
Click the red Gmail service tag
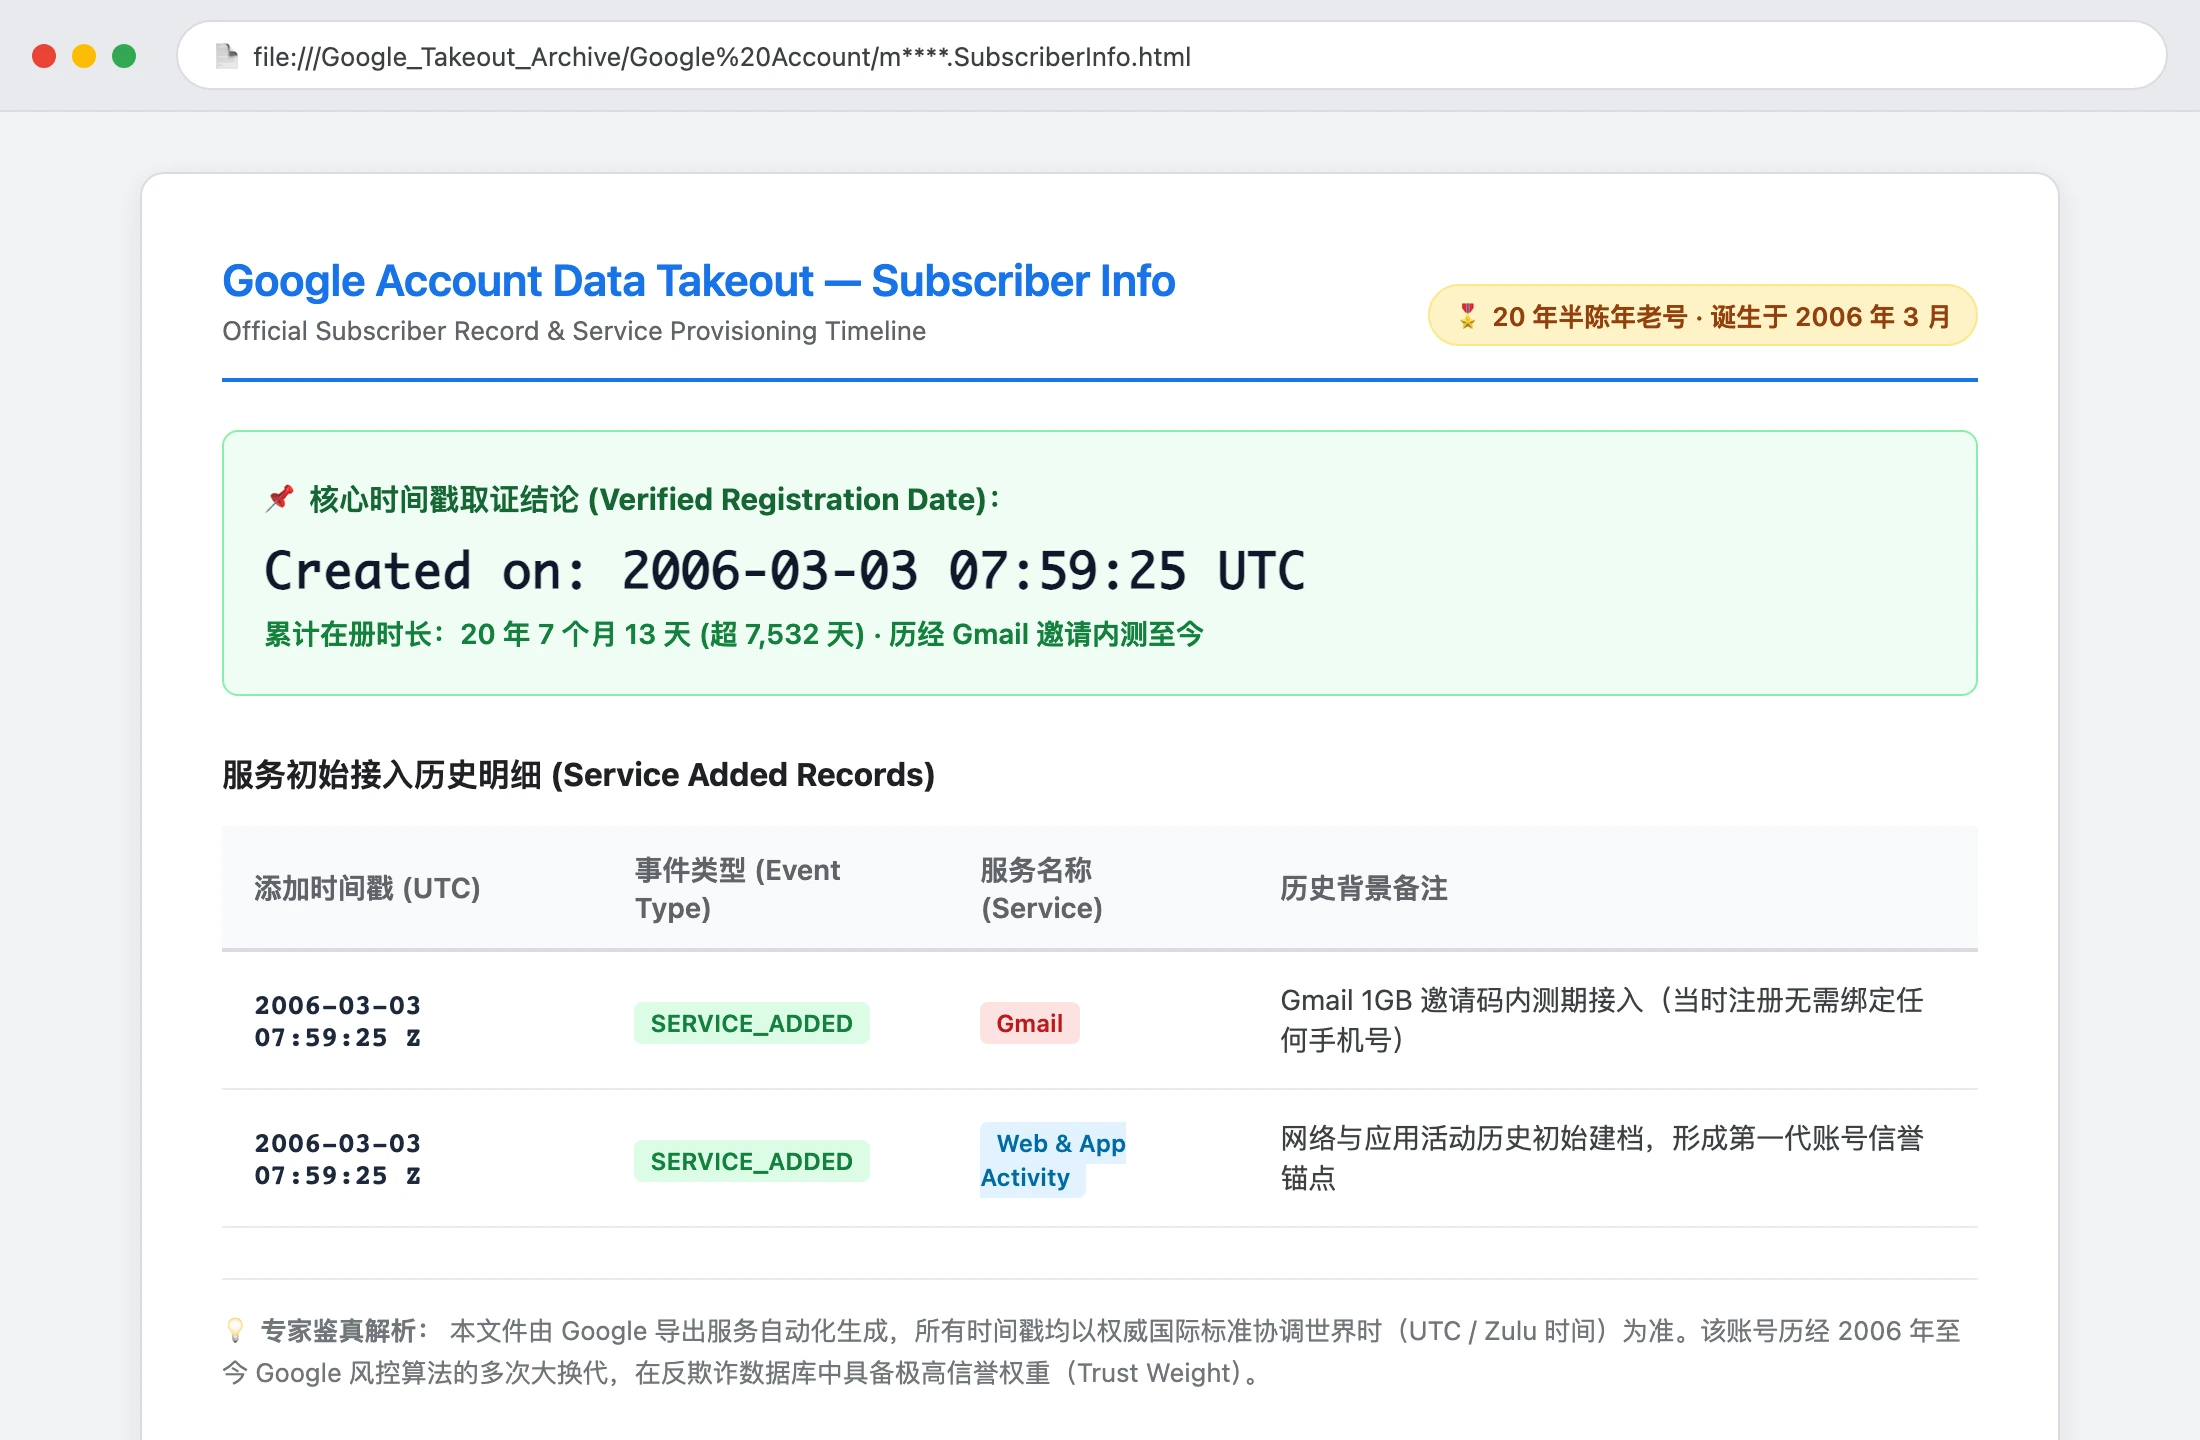point(1030,1023)
